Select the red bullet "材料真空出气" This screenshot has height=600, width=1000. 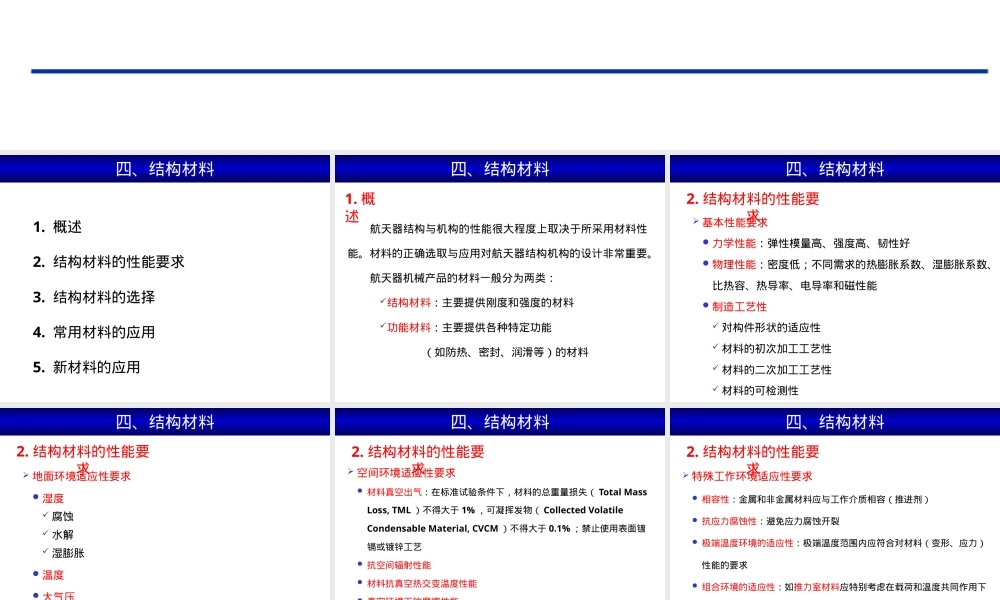(x=394, y=492)
